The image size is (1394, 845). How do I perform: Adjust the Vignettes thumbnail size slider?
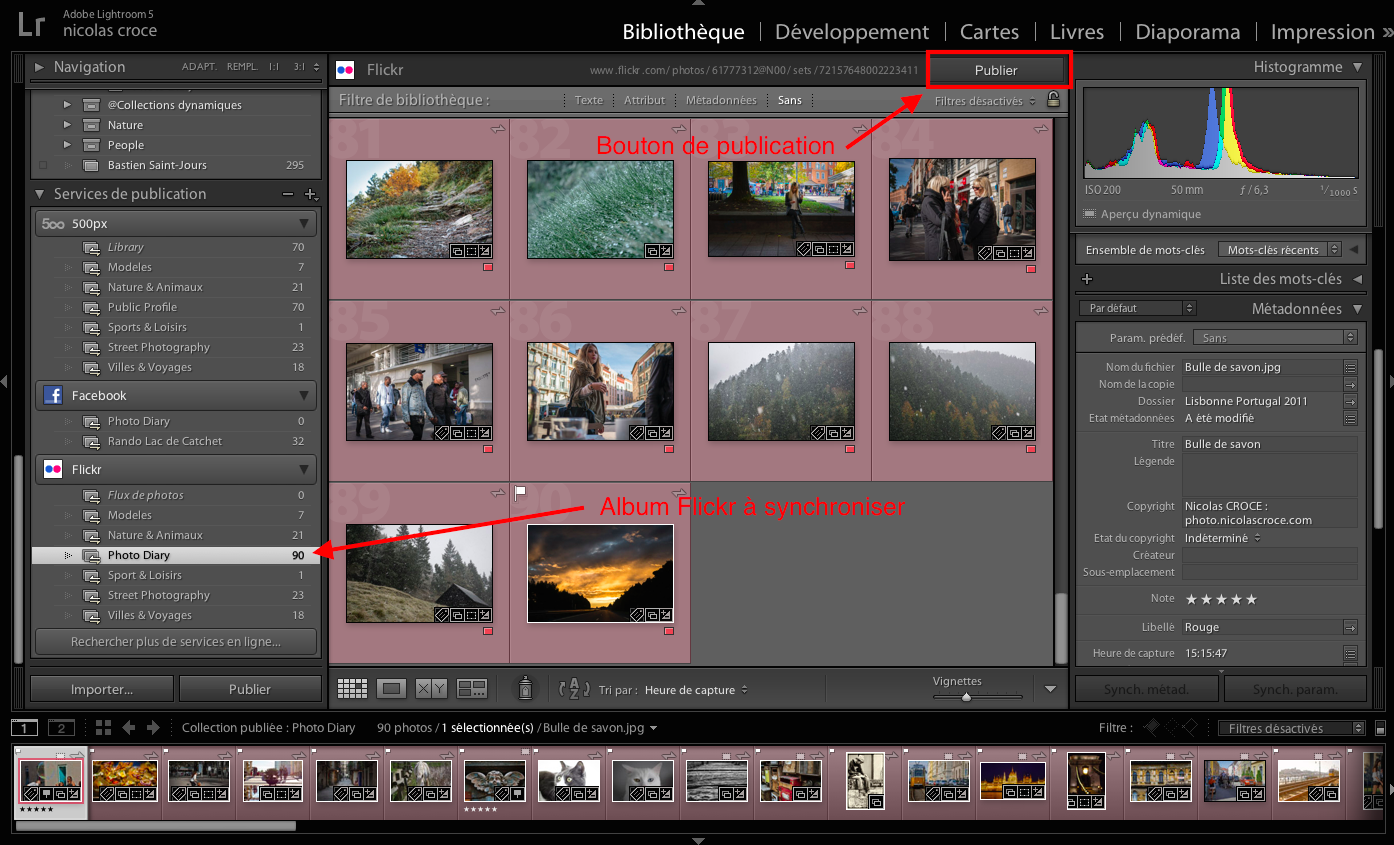pos(966,697)
